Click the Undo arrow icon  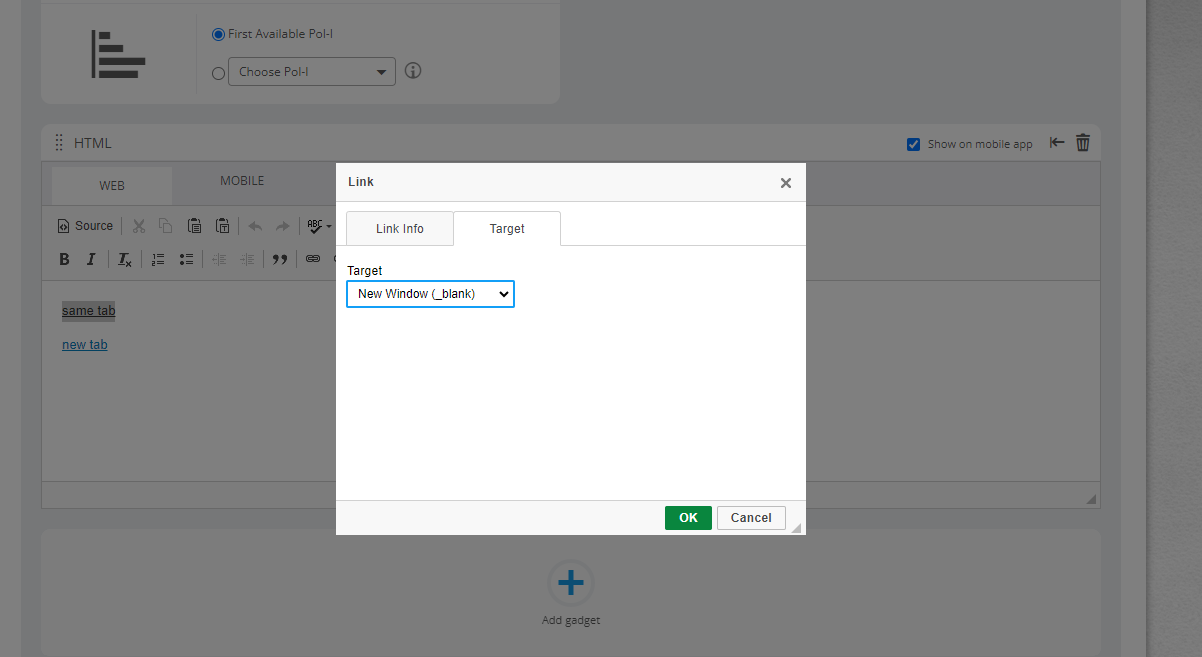coord(255,226)
